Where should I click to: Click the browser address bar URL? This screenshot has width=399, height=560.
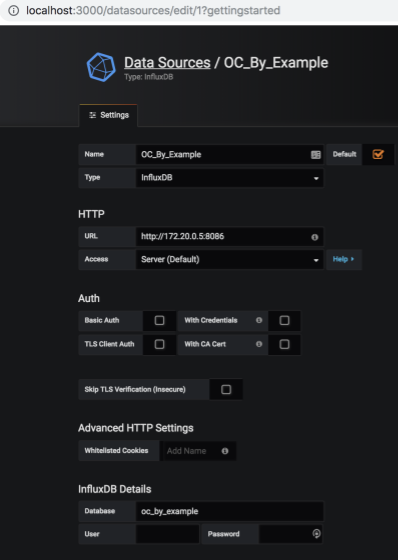[153, 10]
